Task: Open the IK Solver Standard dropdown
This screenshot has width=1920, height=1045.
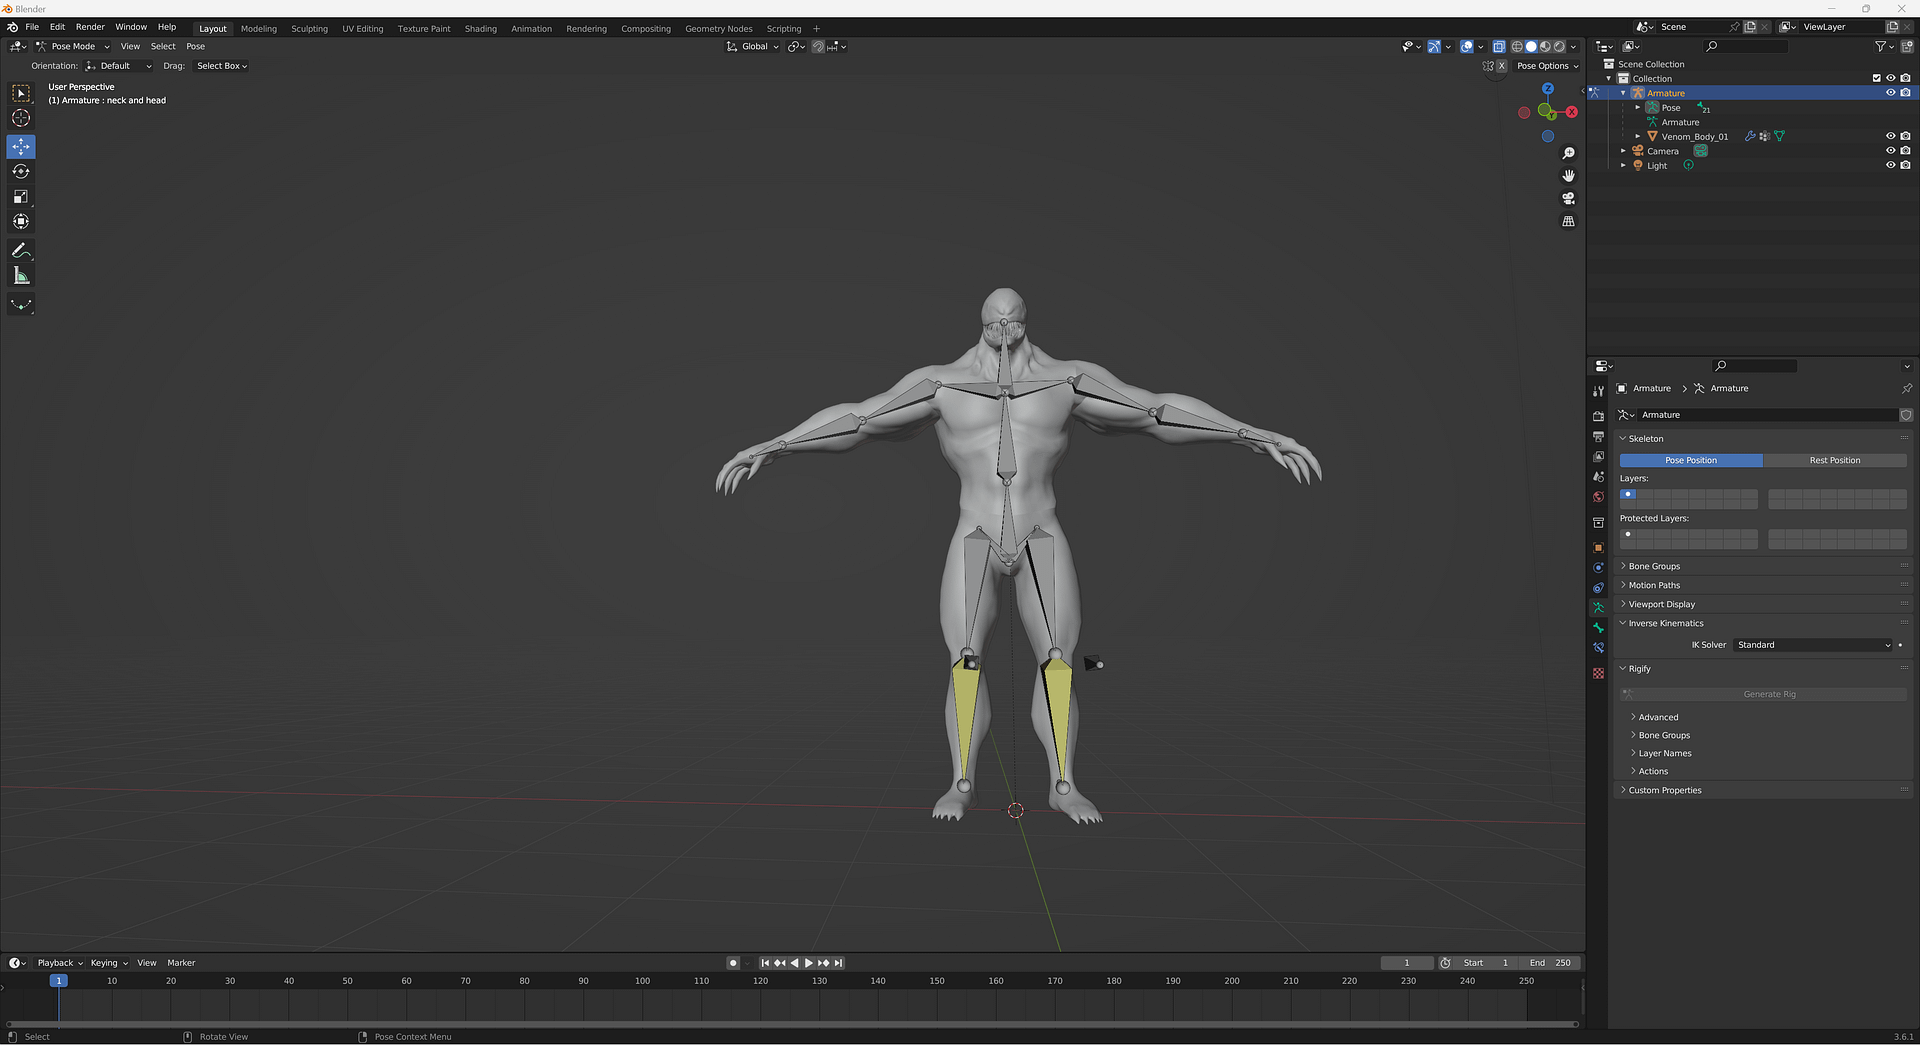Action: pos(1813,645)
